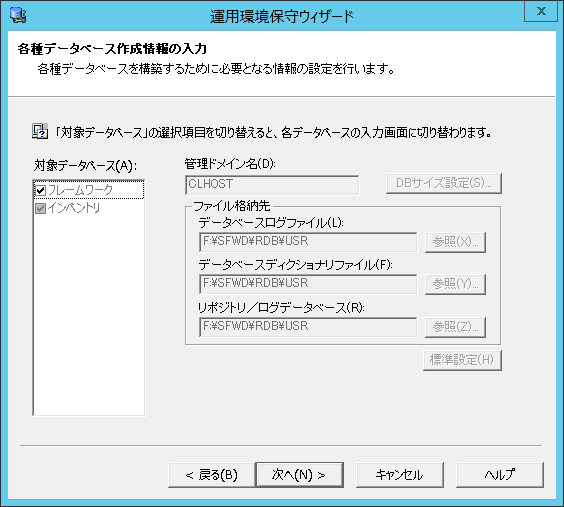Open DBサイズ設定(S)... button
This screenshot has height=507, width=564.
pos(444,183)
